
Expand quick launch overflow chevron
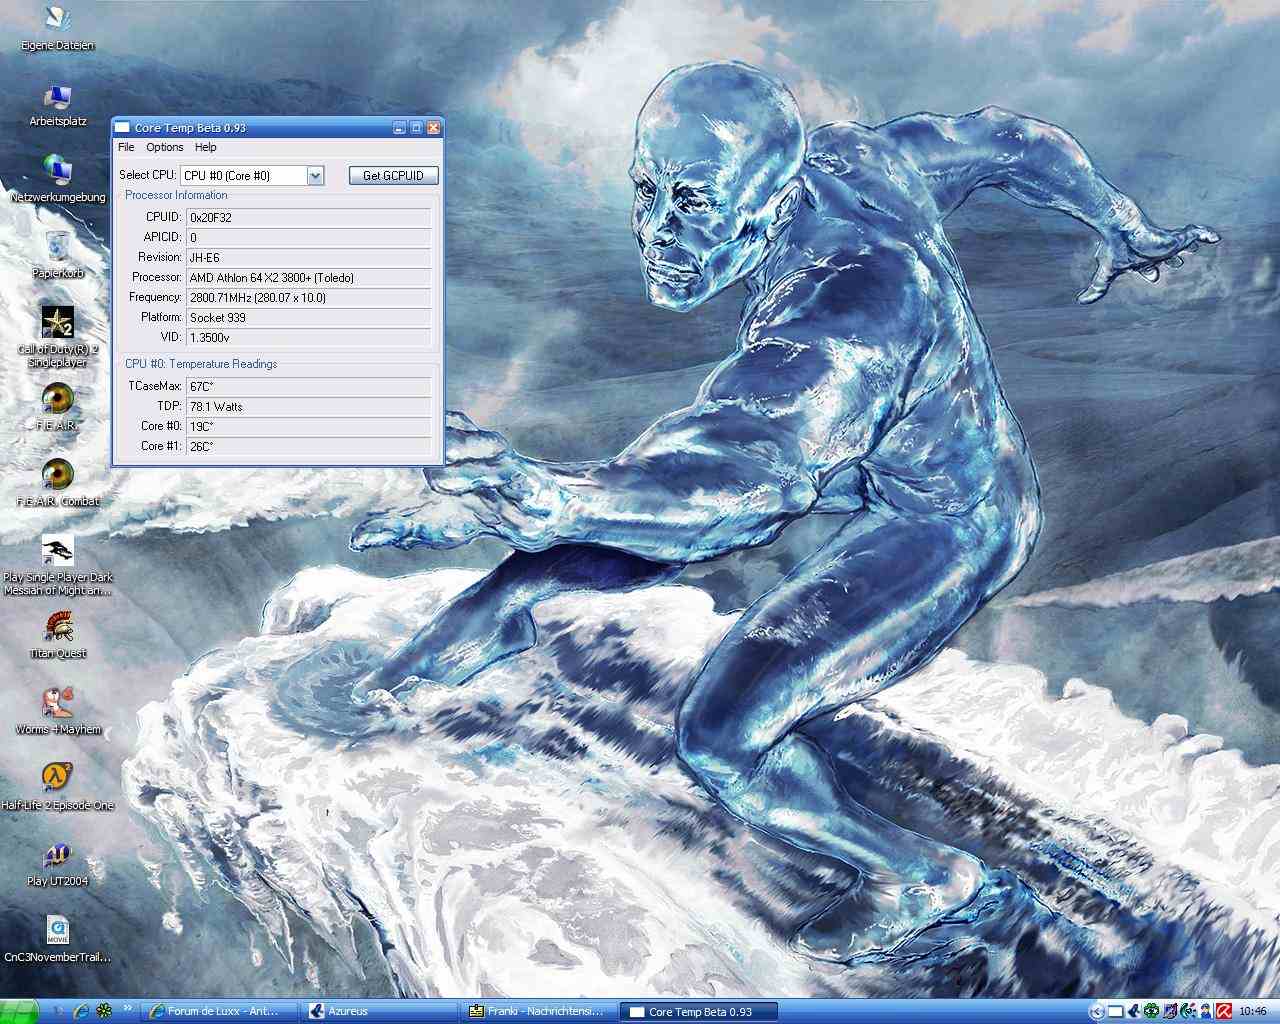pos(127,1009)
